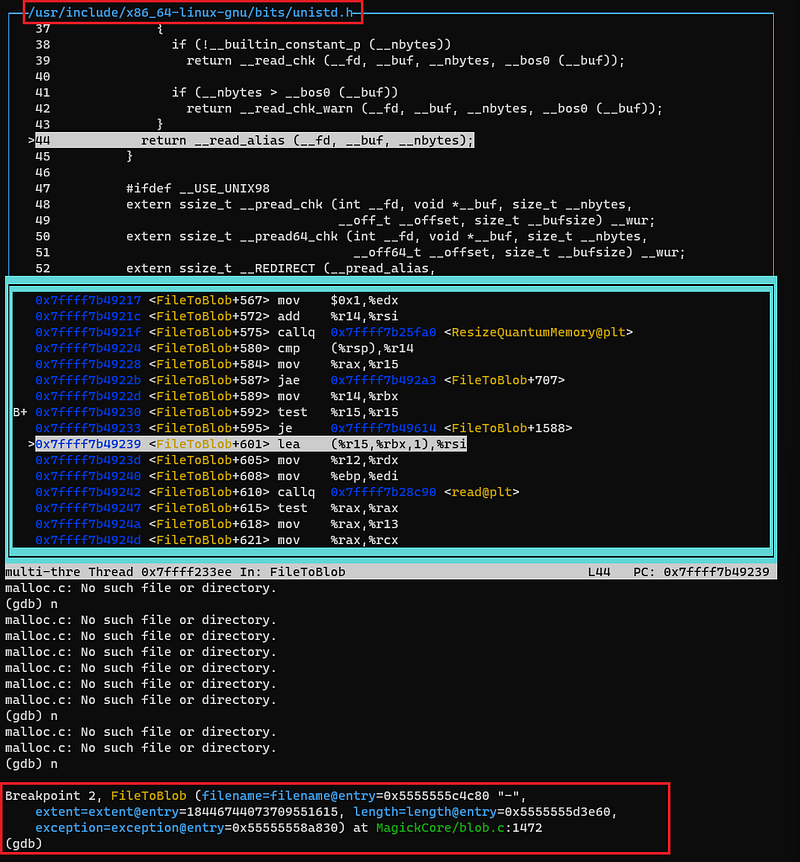Click address 0x7ffff7b49240 mov %ebp,%edi

(88, 476)
